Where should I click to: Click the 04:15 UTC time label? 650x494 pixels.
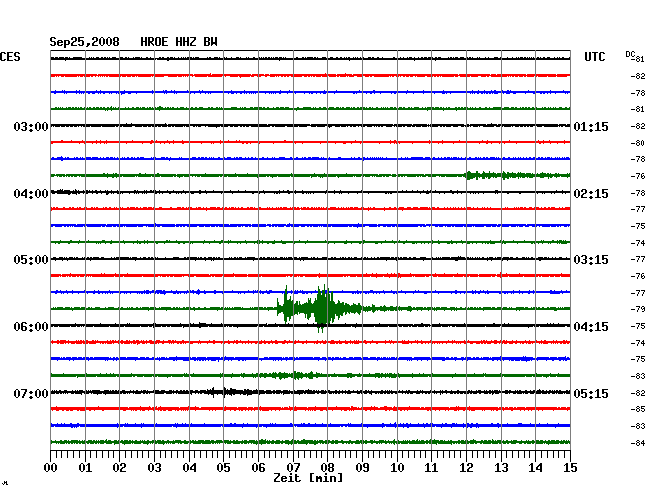coord(591,327)
